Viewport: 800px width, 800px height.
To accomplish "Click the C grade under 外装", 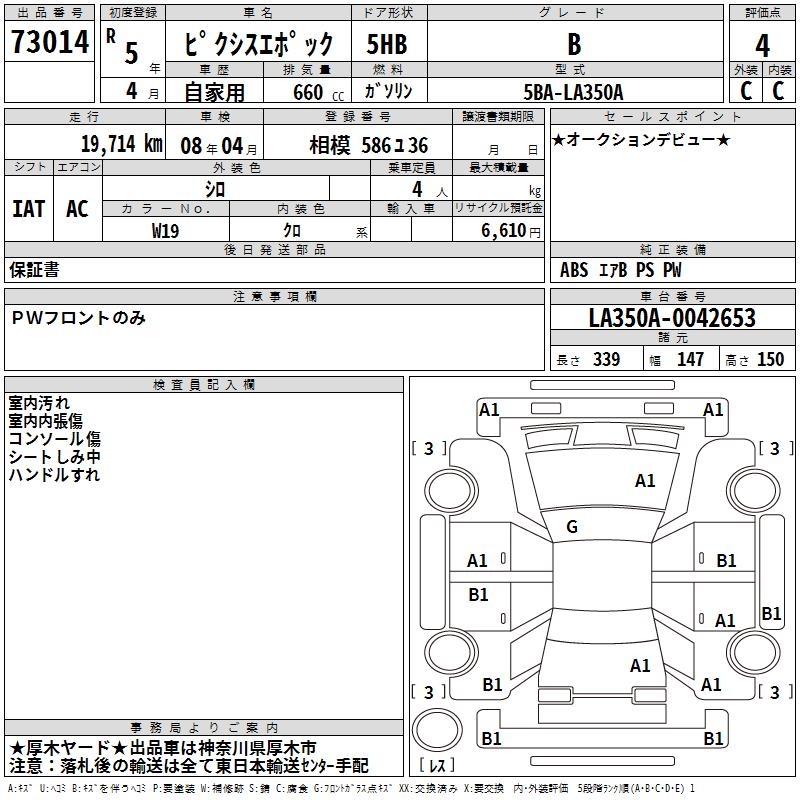I will (x=746, y=91).
